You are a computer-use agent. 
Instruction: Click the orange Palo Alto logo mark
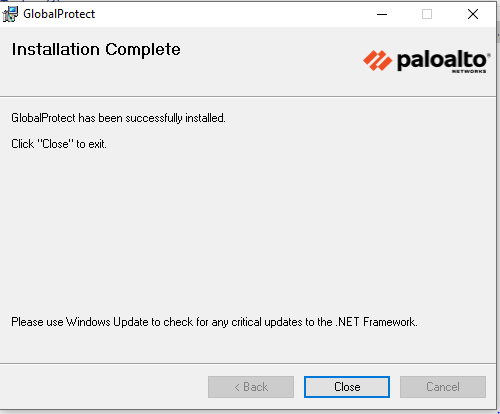click(x=377, y=61)
